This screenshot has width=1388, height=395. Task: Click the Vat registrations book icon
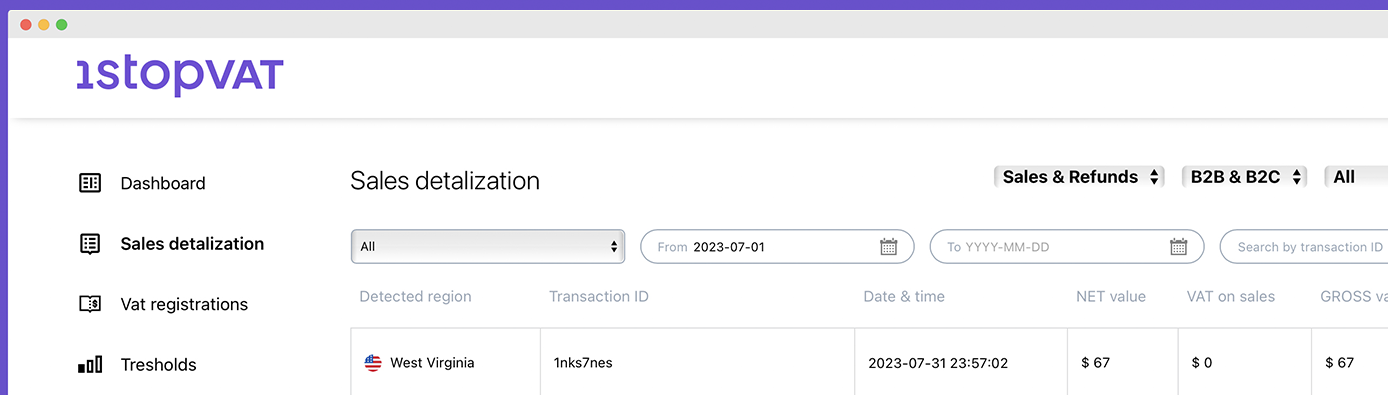click(90, 304)
